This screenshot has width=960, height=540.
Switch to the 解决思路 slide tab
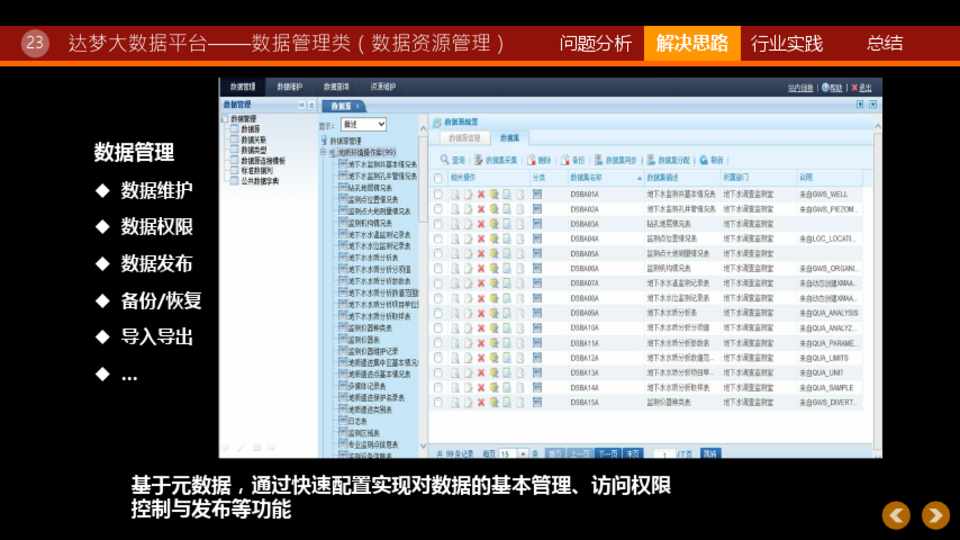(692, 43)
